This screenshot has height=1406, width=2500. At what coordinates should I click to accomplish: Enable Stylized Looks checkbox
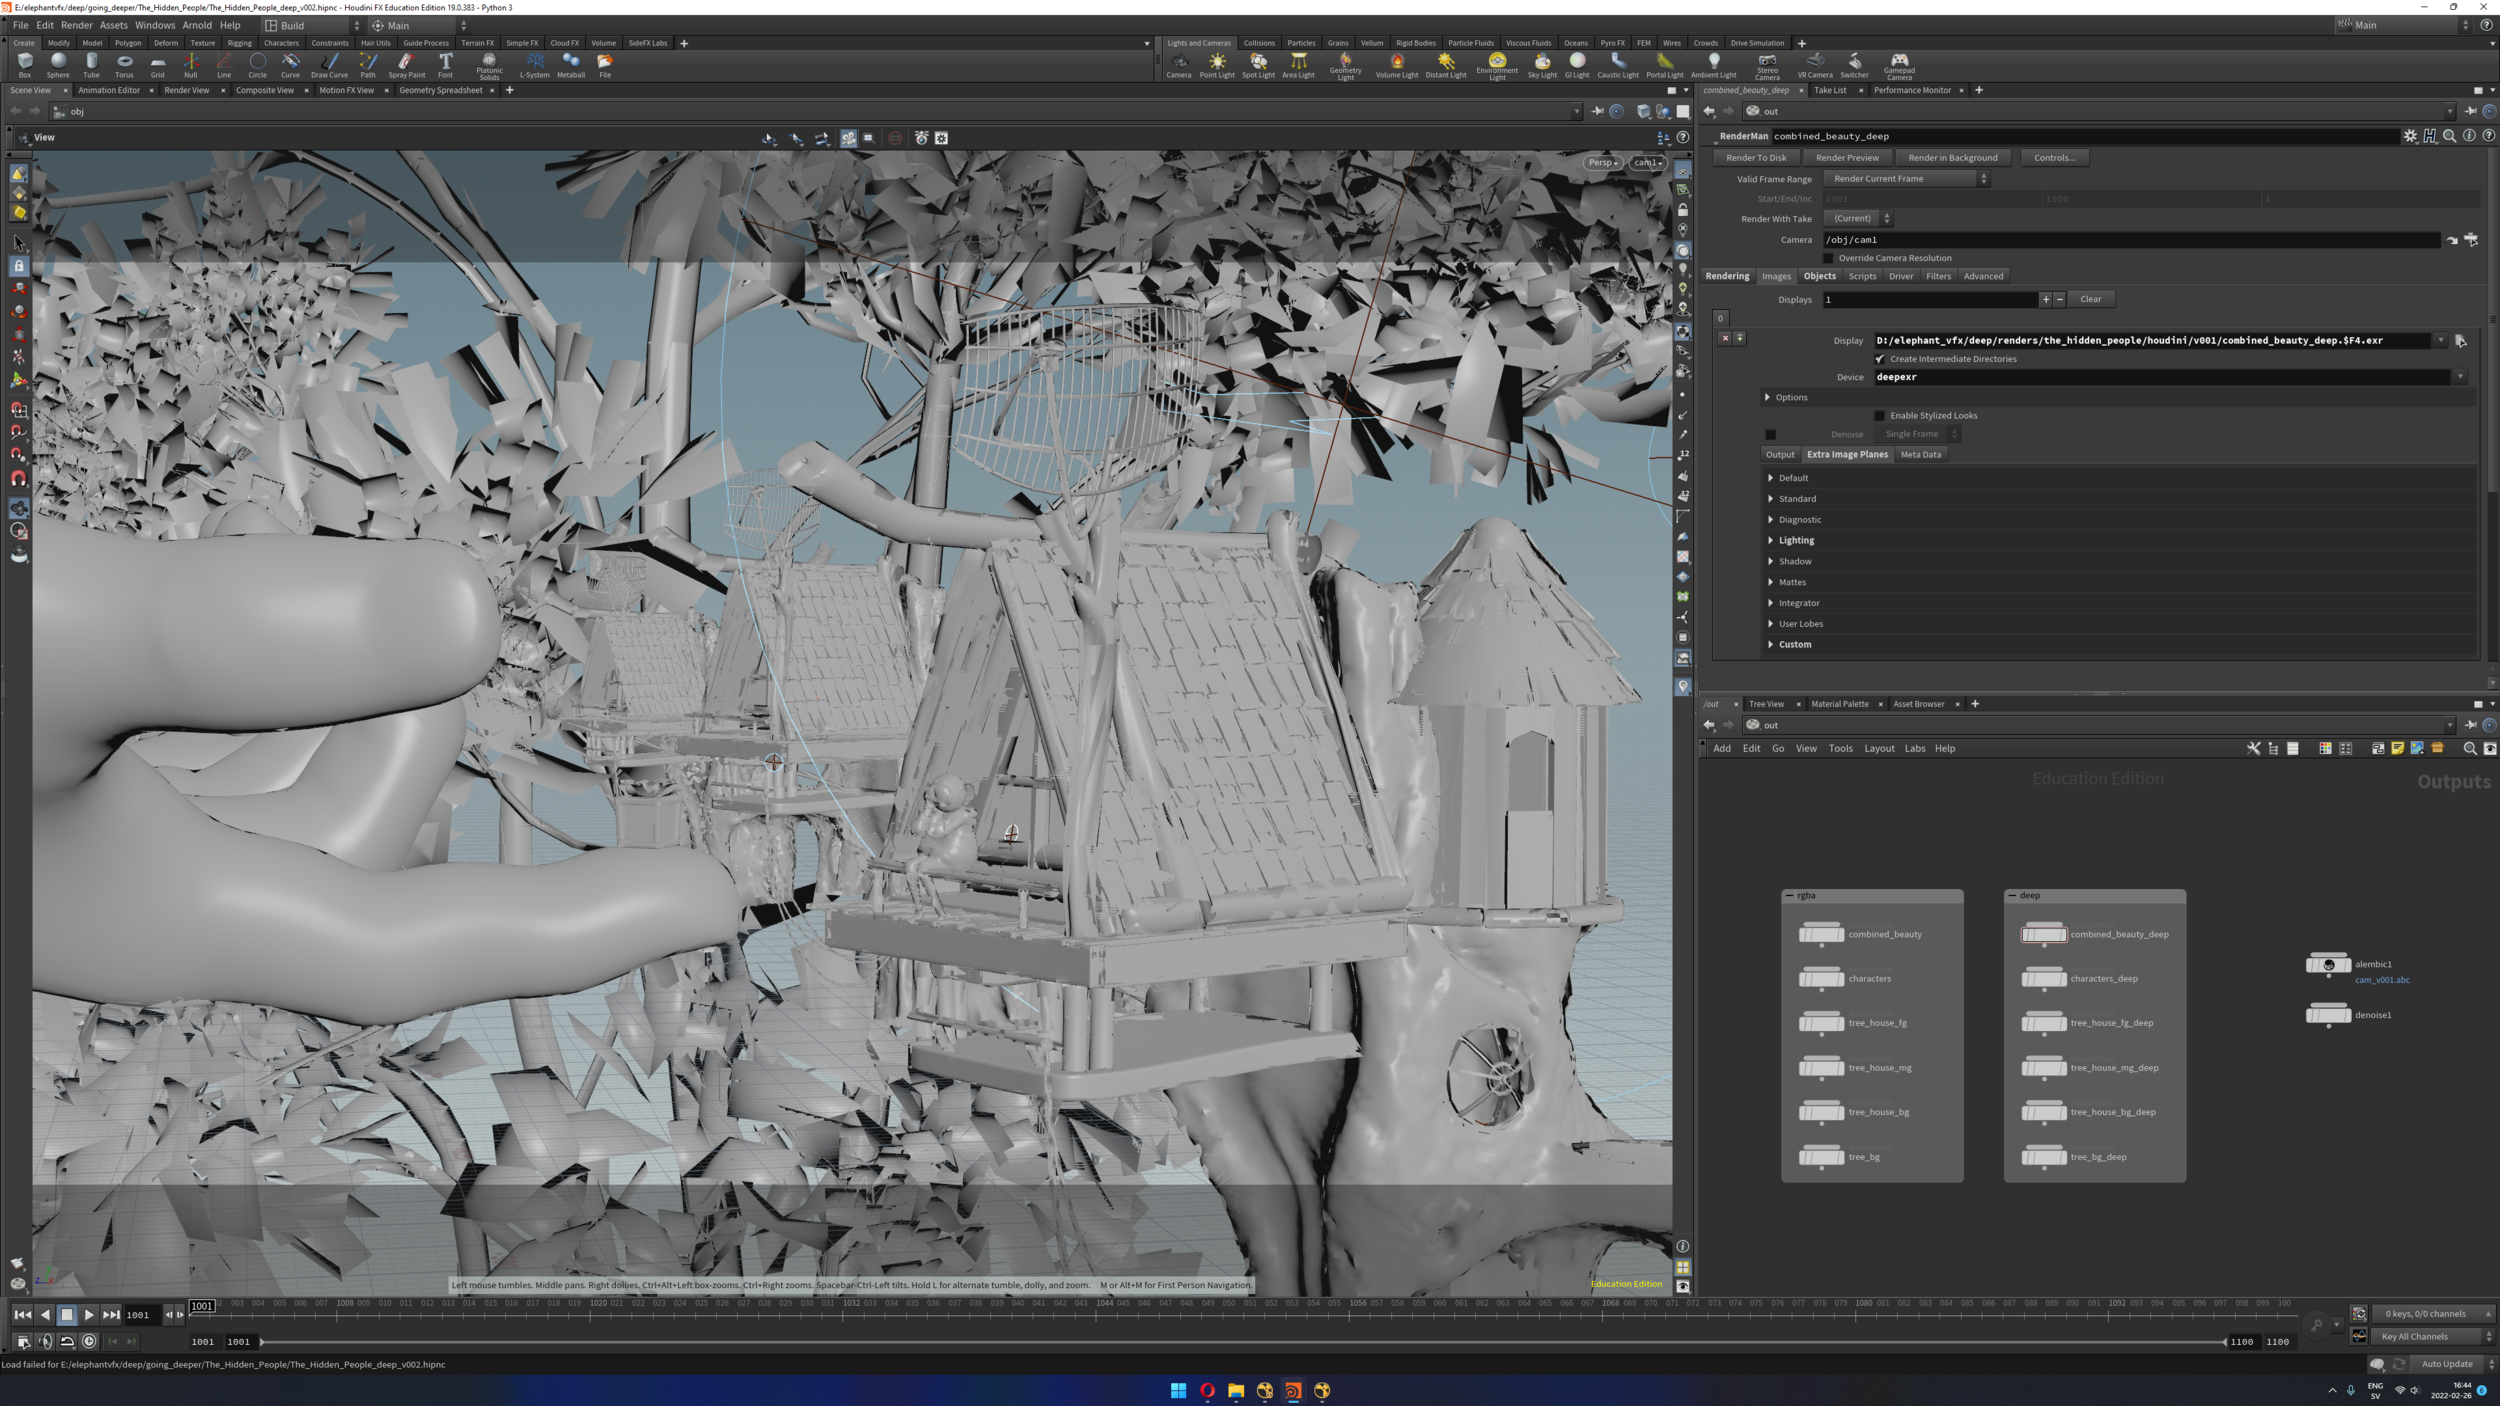(1879, 416)
